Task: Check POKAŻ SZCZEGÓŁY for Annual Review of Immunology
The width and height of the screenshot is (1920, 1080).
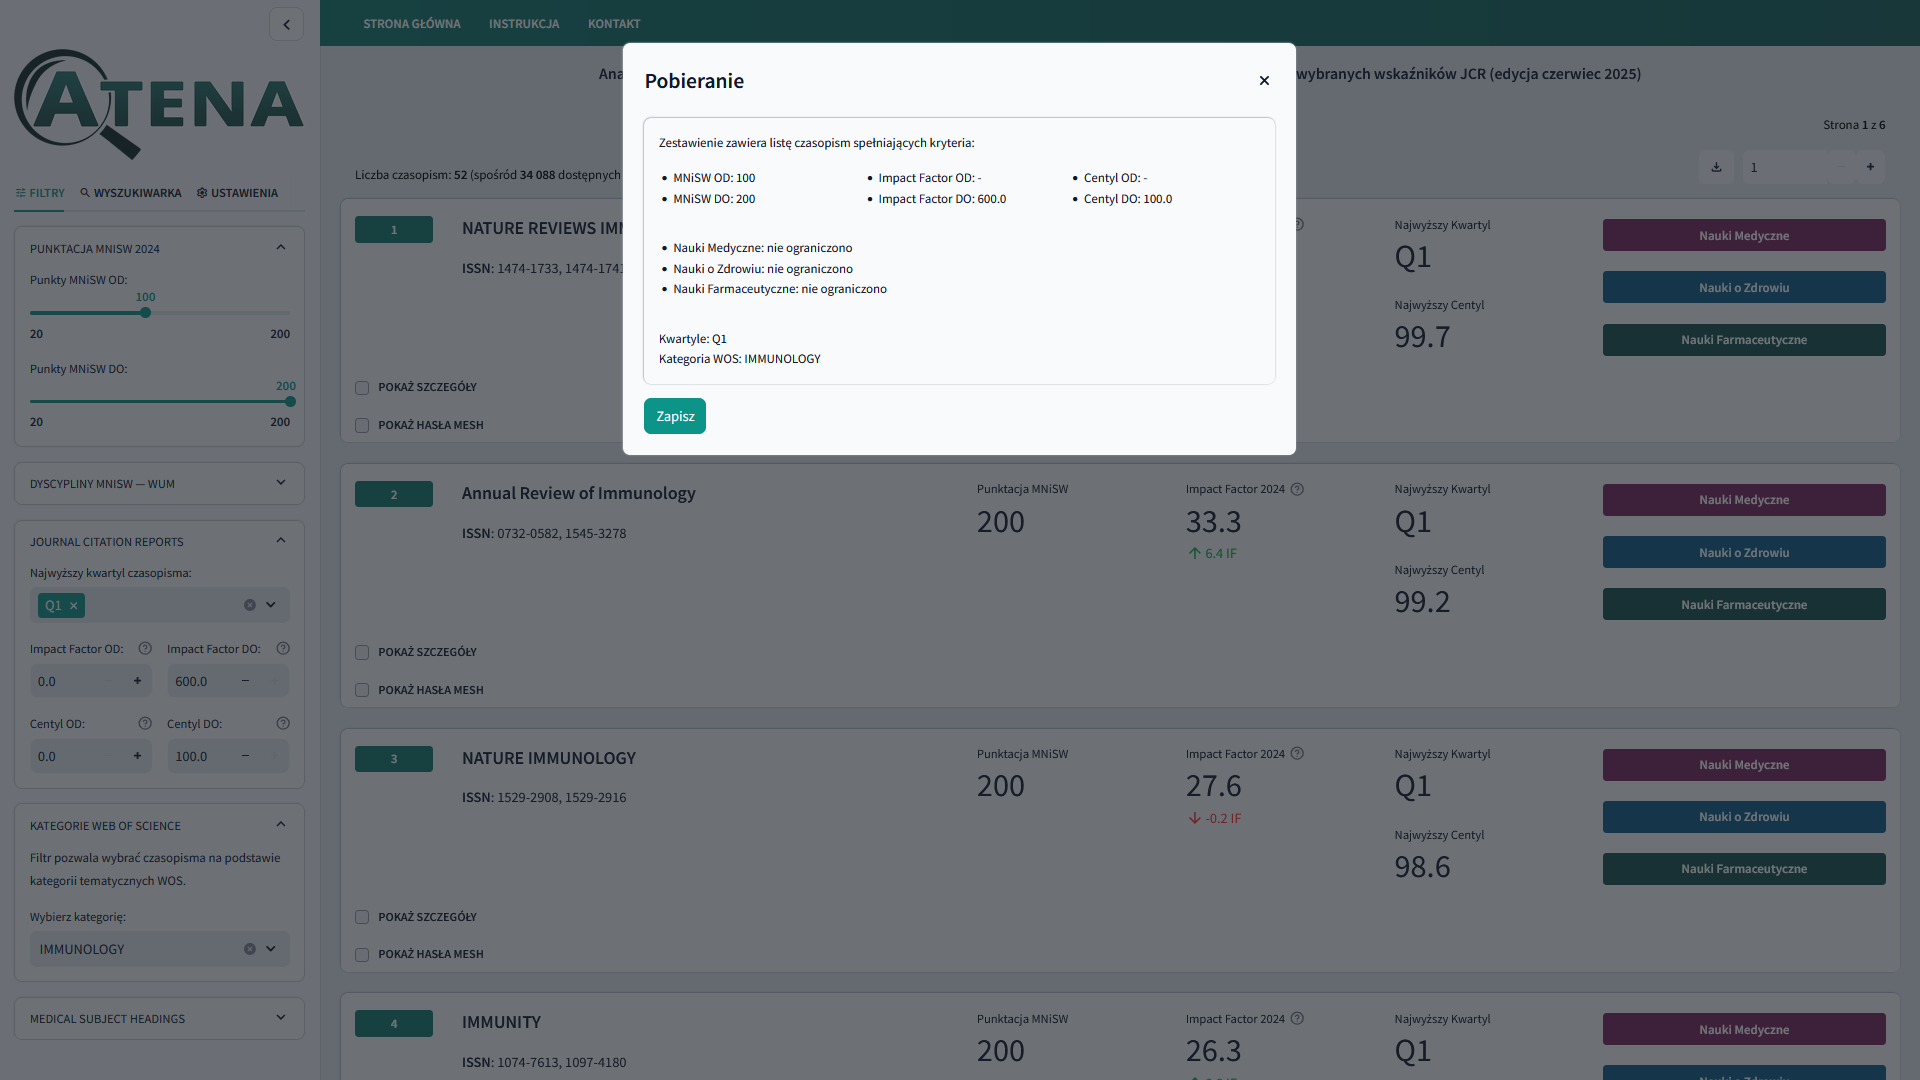Action: click(x=362, y=653)
